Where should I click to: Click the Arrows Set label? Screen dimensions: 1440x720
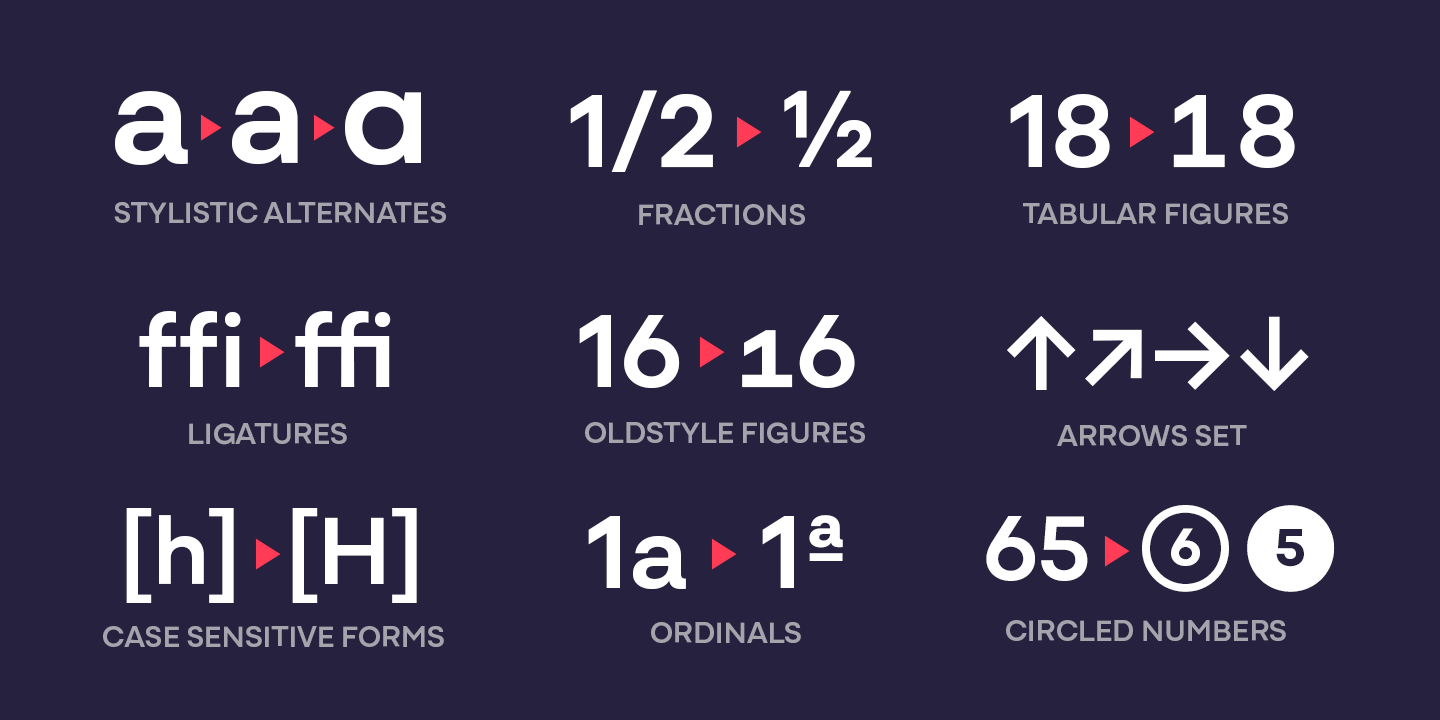pyautogui.click(x=1152, y=436)
